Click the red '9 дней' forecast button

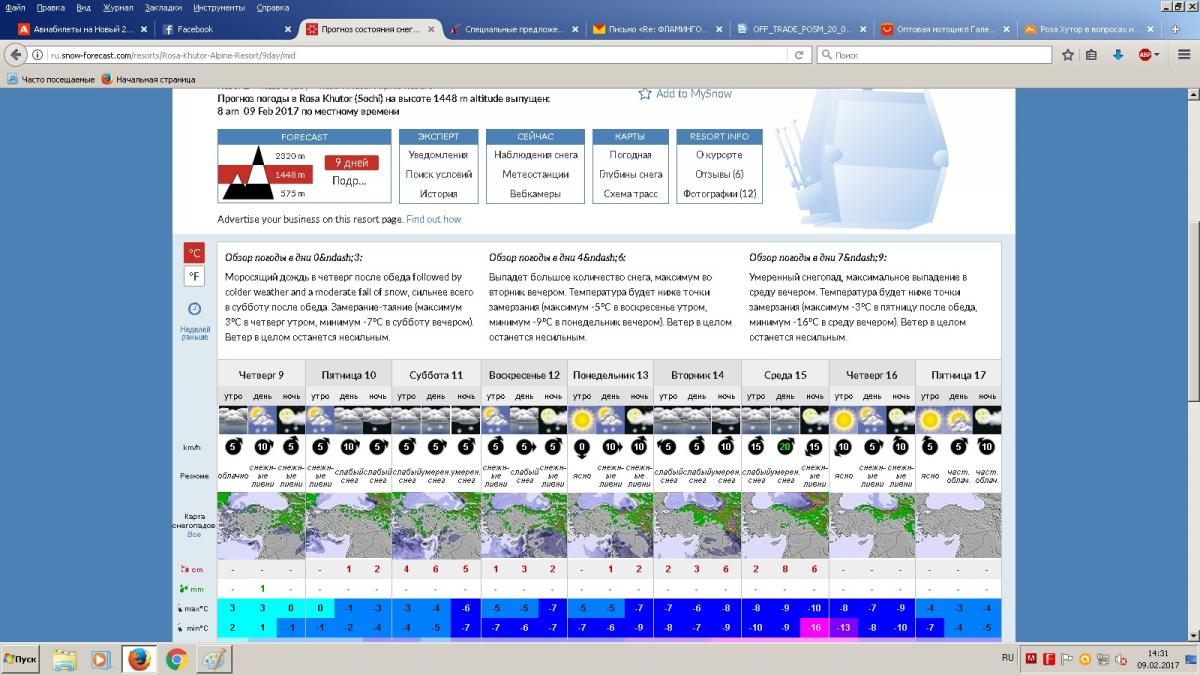[x=351, y=162]
